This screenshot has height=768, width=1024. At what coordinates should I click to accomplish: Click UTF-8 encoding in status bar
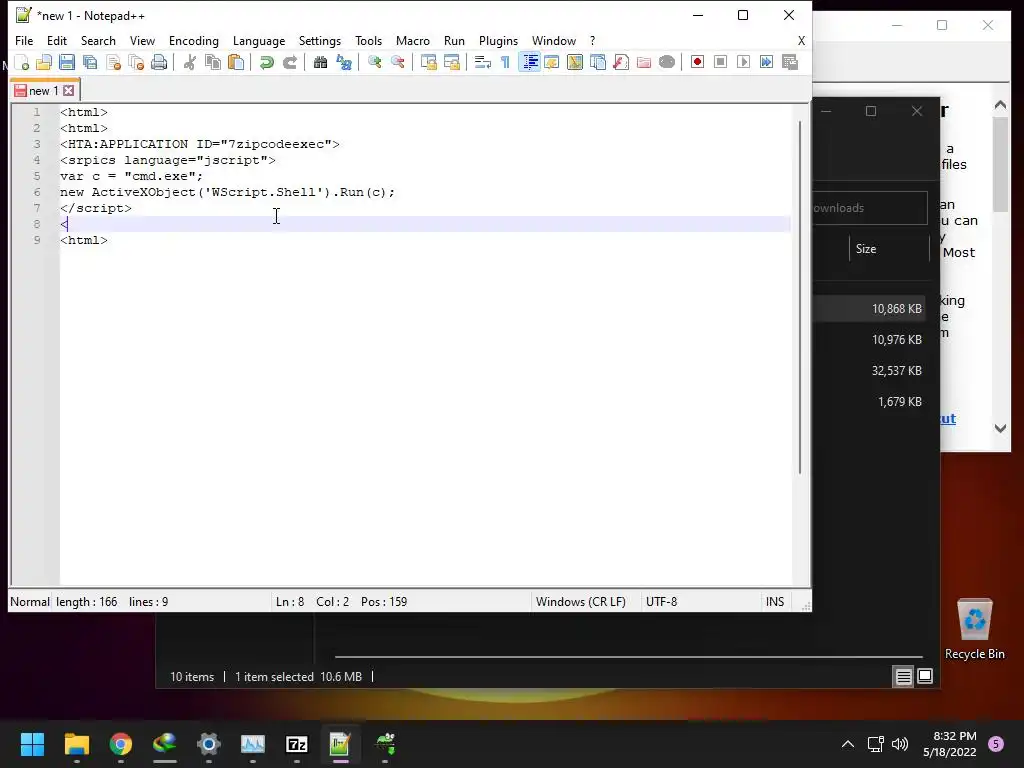(x=662, y=601)
